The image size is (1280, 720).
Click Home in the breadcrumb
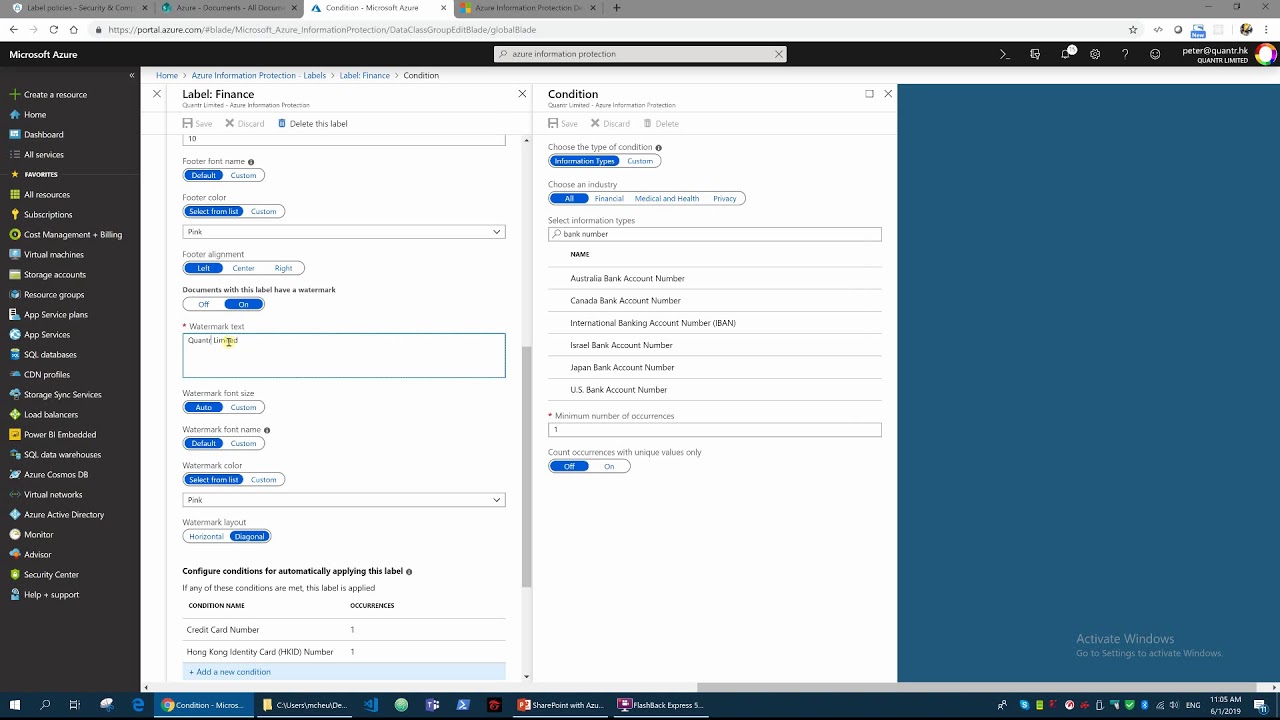pyautogui.click(x=167, y=75)
